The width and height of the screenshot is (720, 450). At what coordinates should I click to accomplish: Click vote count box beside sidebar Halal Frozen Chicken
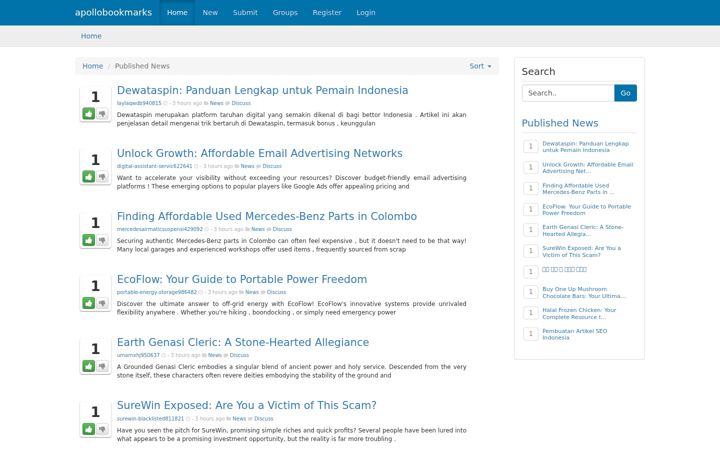click(x=530, y=313)
